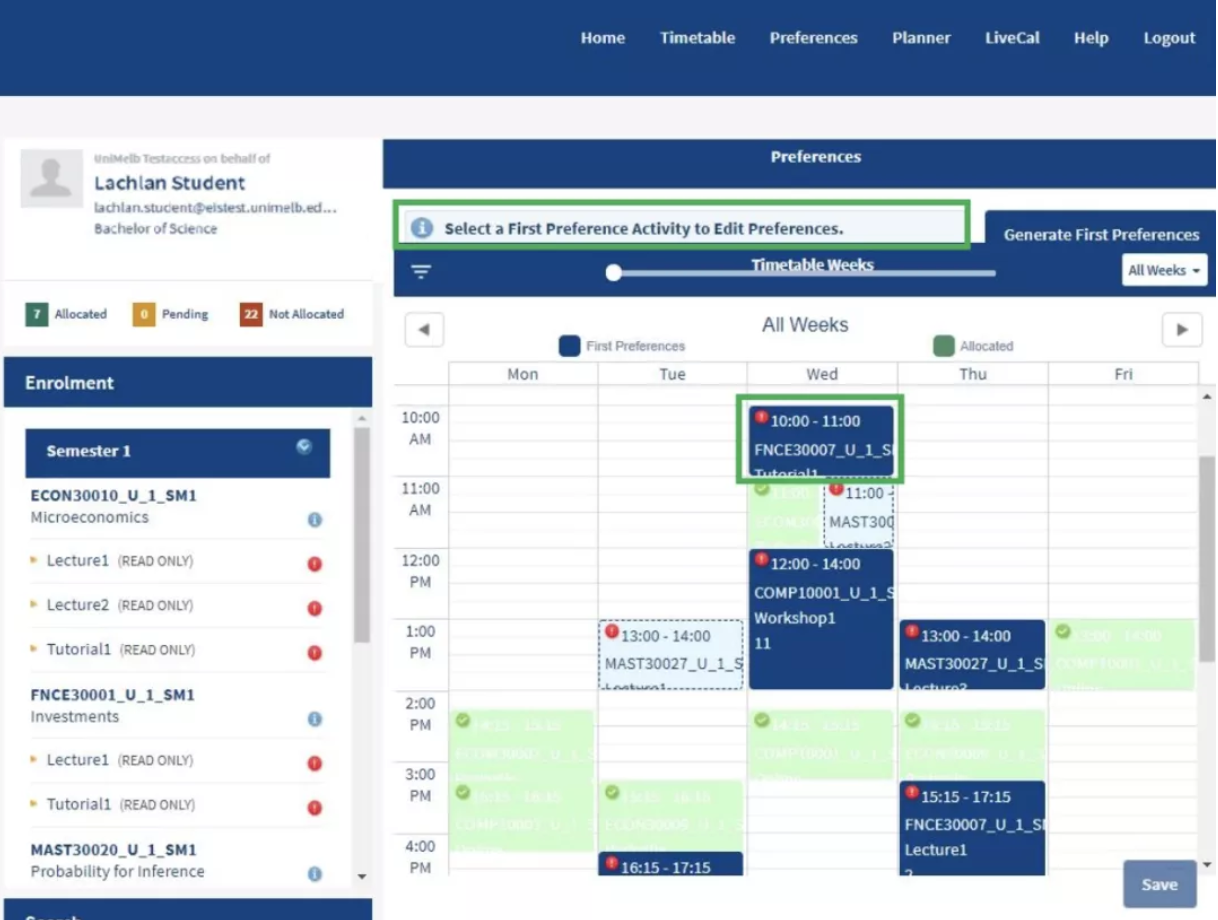Click the blue info icon in the preference banner
This screenshot has height=920, width=1218.
(x=421, y=226)
